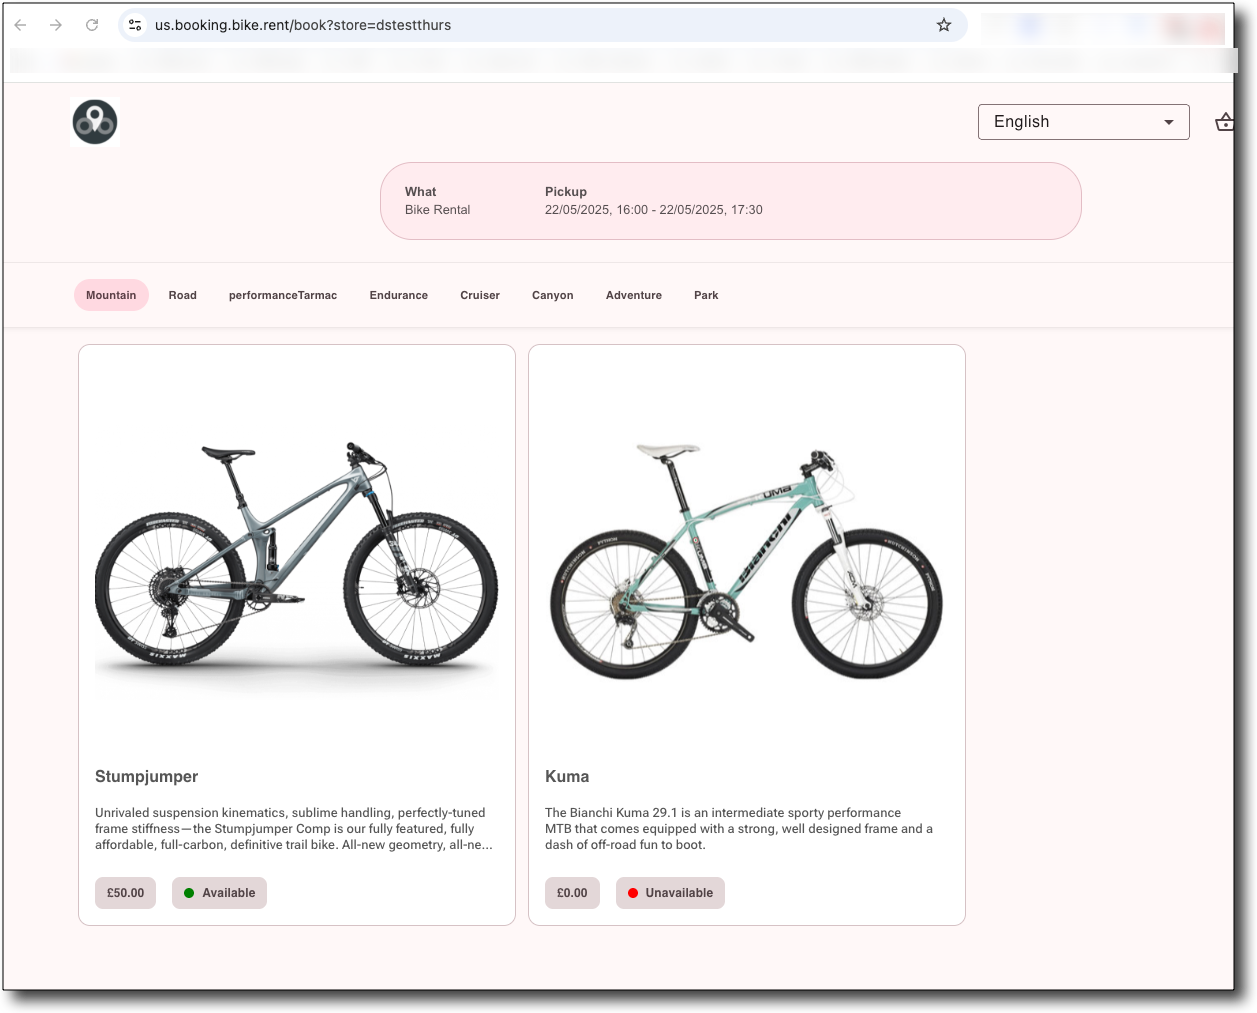Select the Mountain category tab
Image resolution: width=1257 pixels, height=1013 pixels.
[x=111, y=295]
